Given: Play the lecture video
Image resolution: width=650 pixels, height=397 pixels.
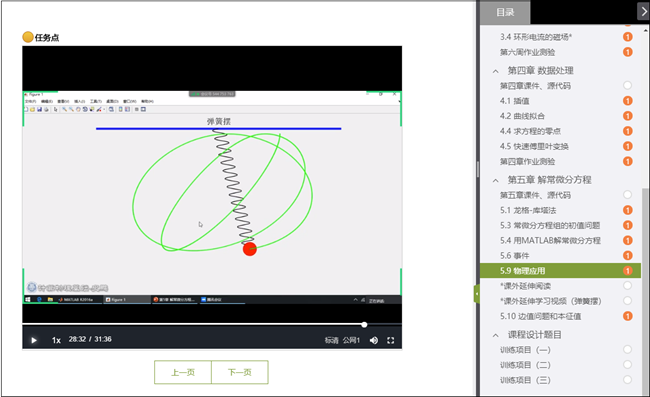Looking at the screenshot, I should (34, 340).
